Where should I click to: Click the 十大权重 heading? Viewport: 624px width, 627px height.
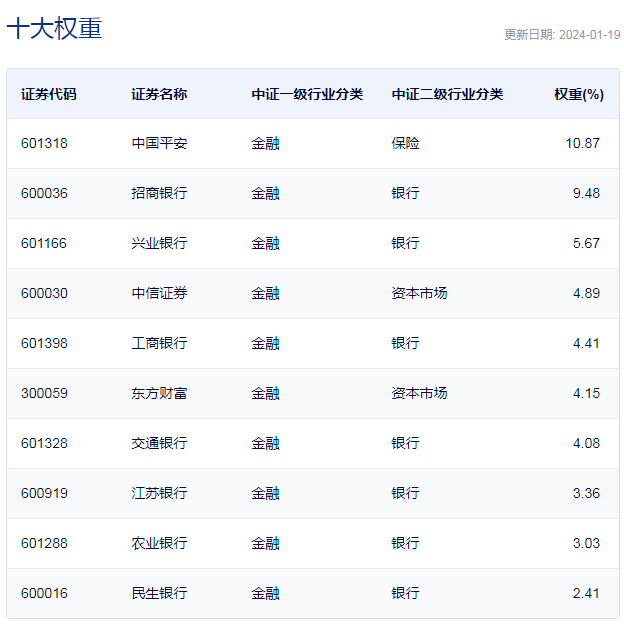[54, 28]
